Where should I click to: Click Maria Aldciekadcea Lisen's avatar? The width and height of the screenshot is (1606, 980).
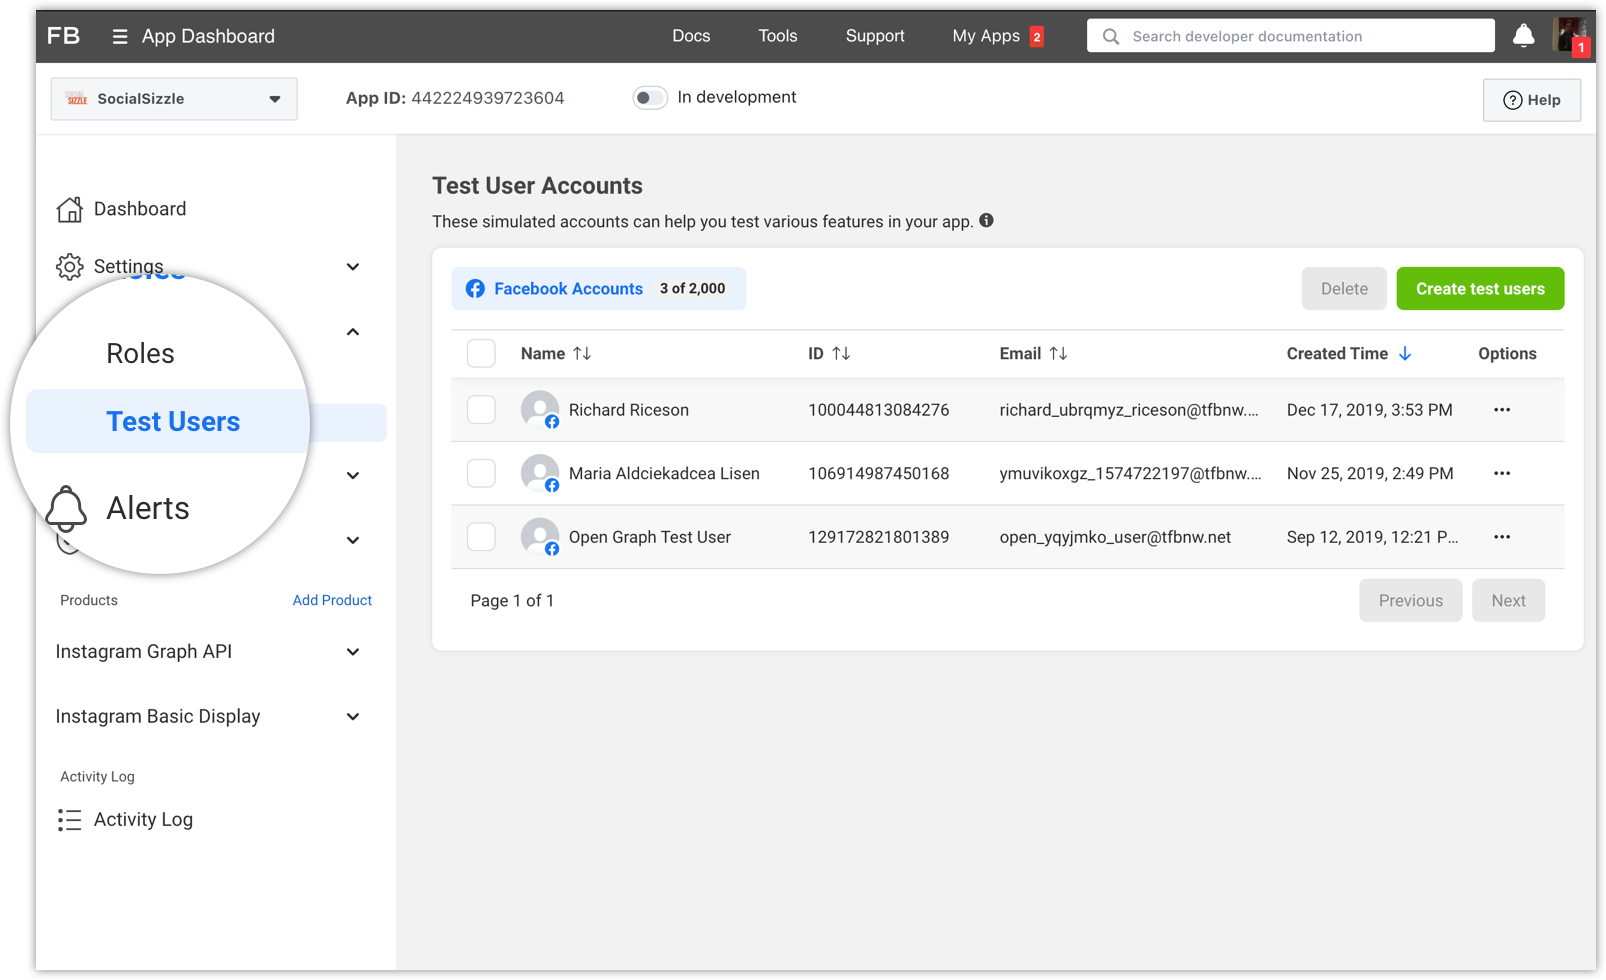540,473
